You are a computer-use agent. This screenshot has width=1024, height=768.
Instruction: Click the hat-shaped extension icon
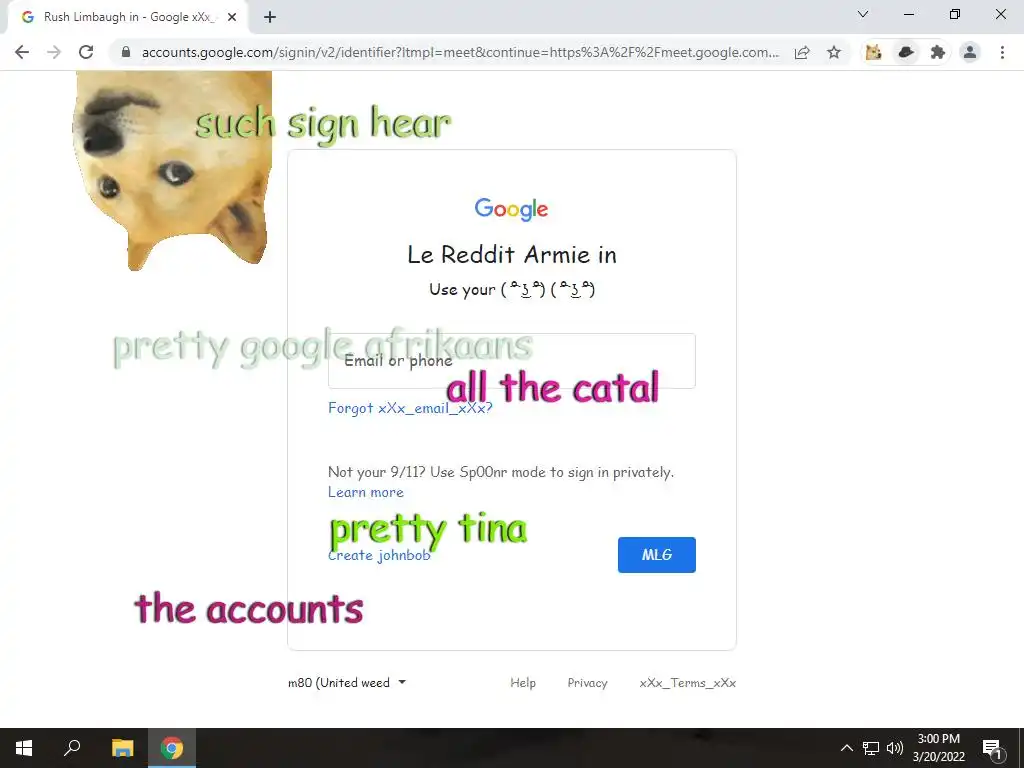906,52
